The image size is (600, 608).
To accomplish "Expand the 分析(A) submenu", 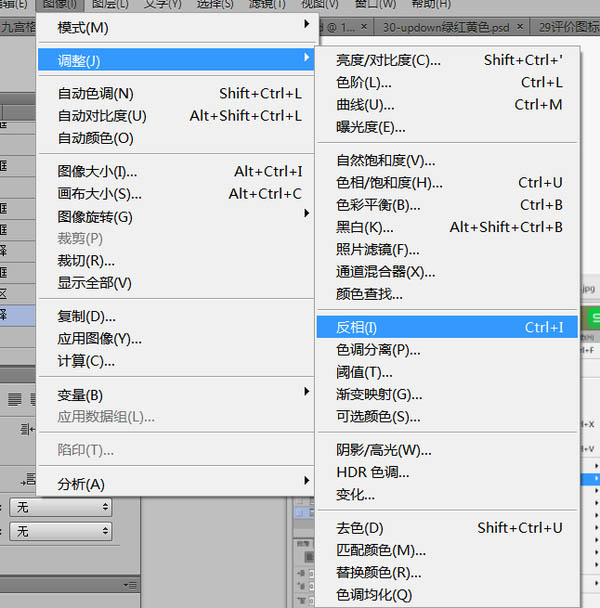I will tap(178, 484).
